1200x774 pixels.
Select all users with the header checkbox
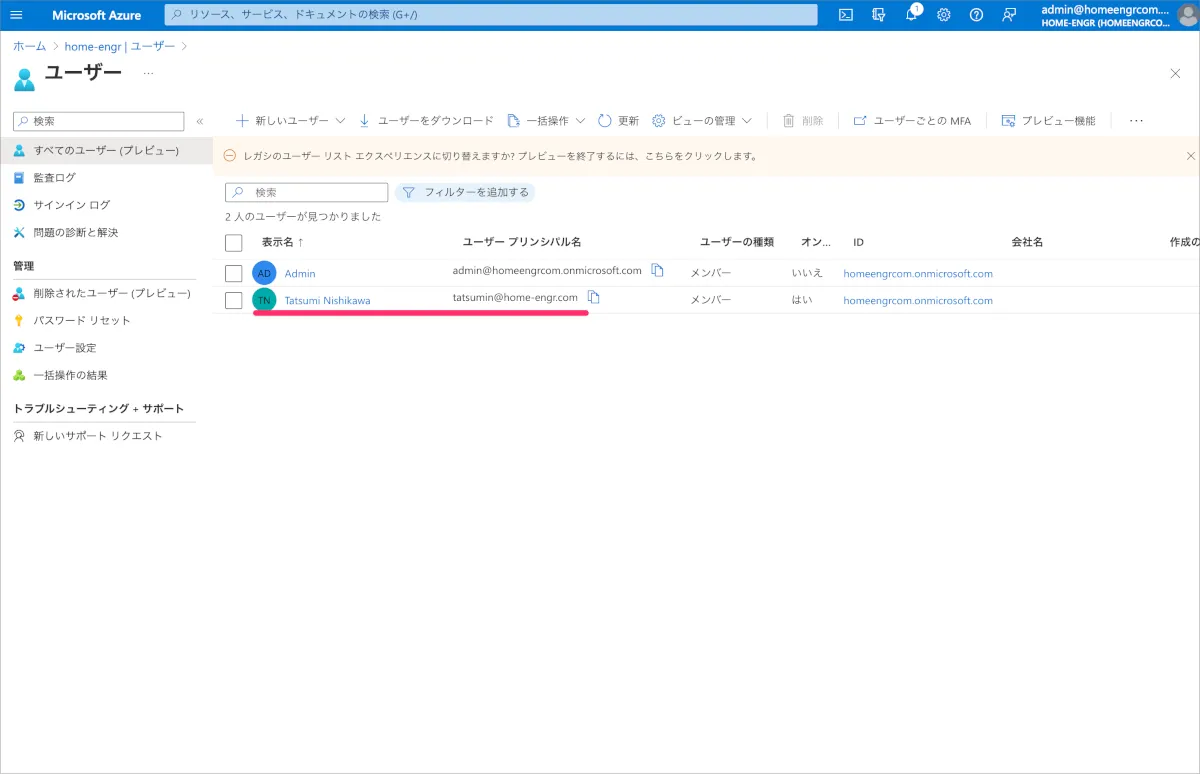(234, 242)
